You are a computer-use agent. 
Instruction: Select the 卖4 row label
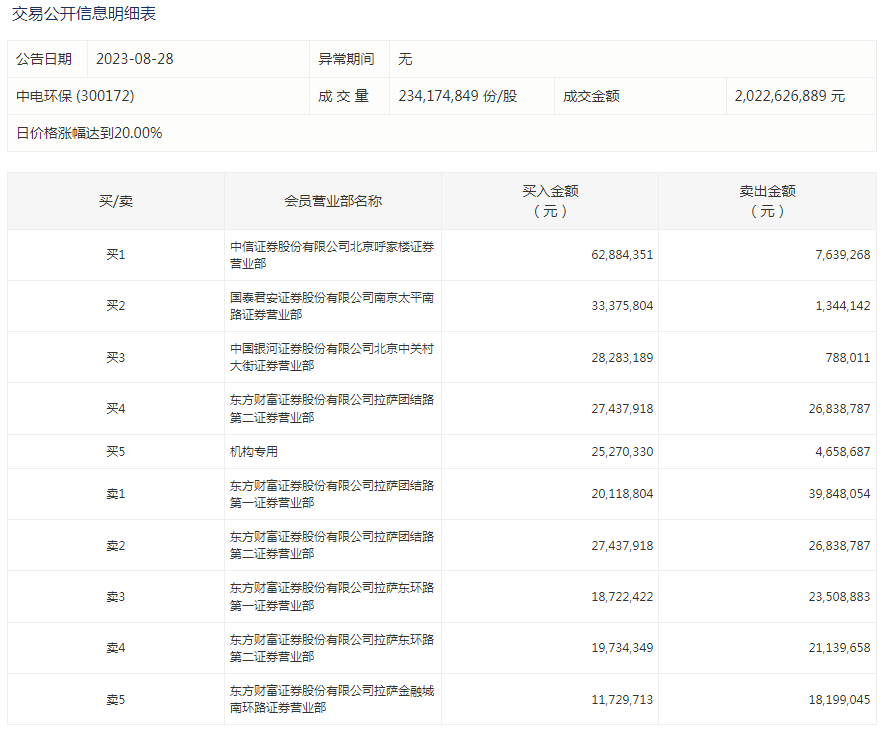[x=115, y=648]
